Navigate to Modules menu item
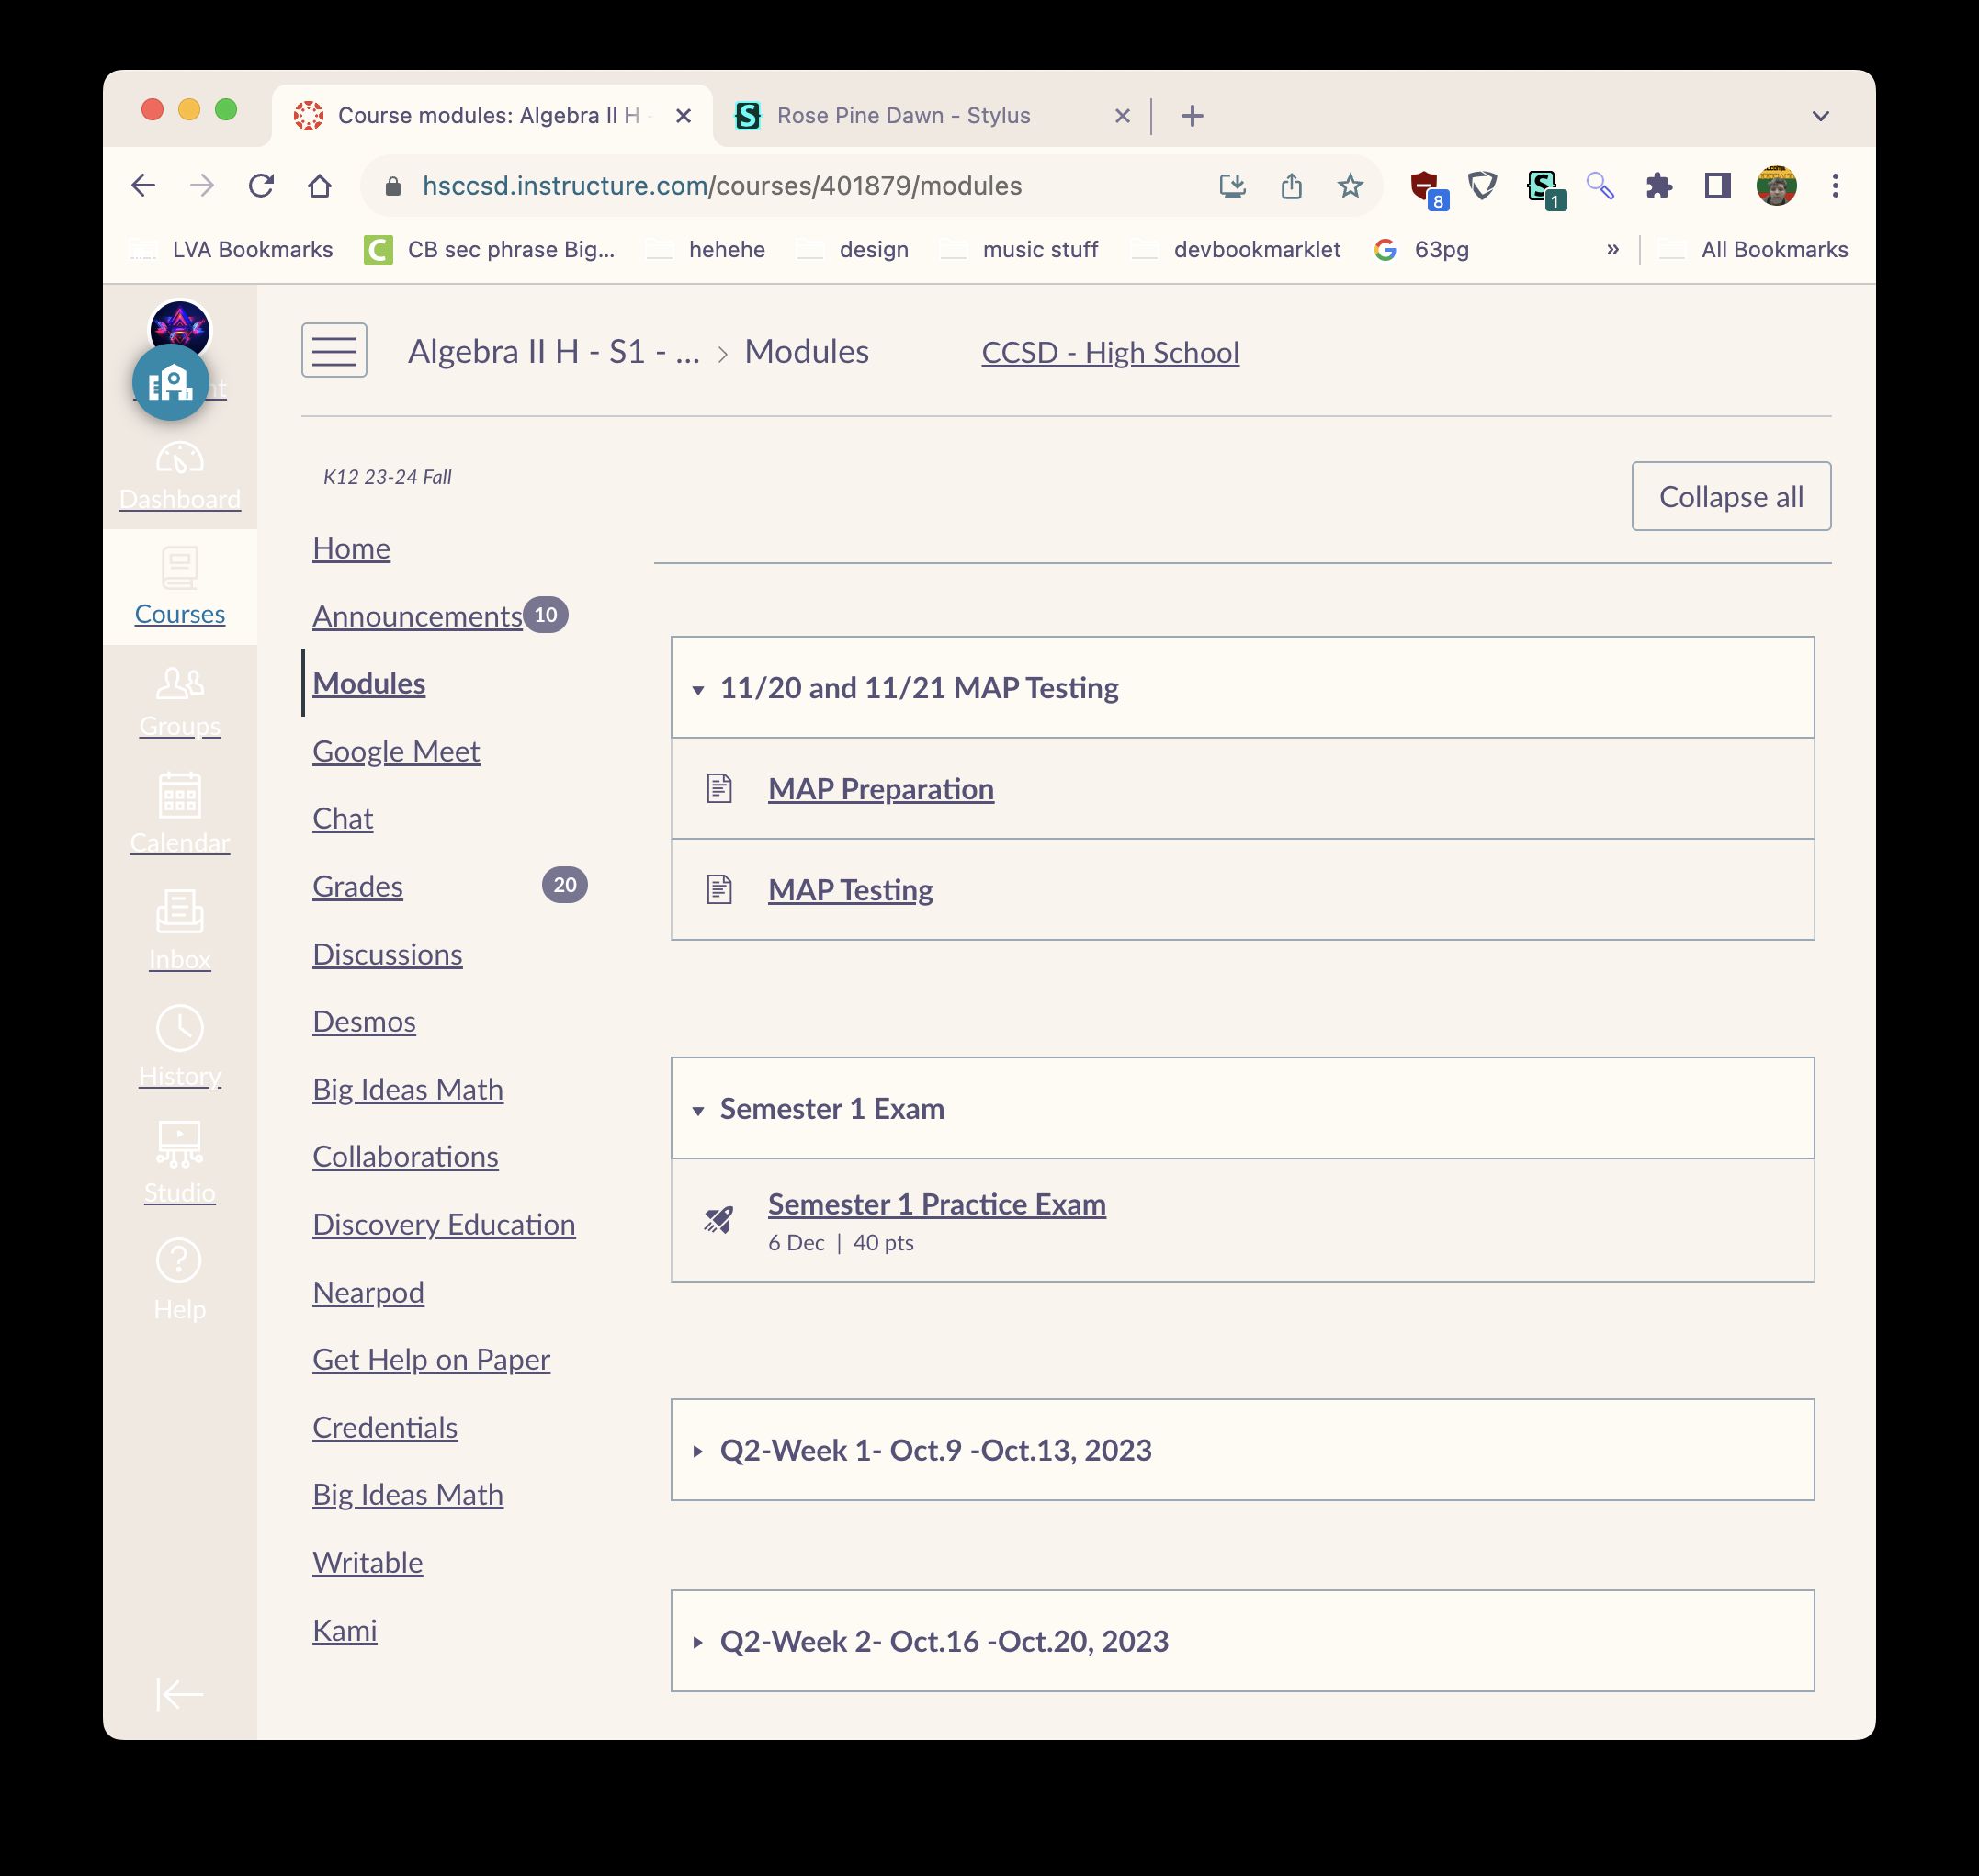This screenshot has width=1979, height=1876. tap(367, 683)
